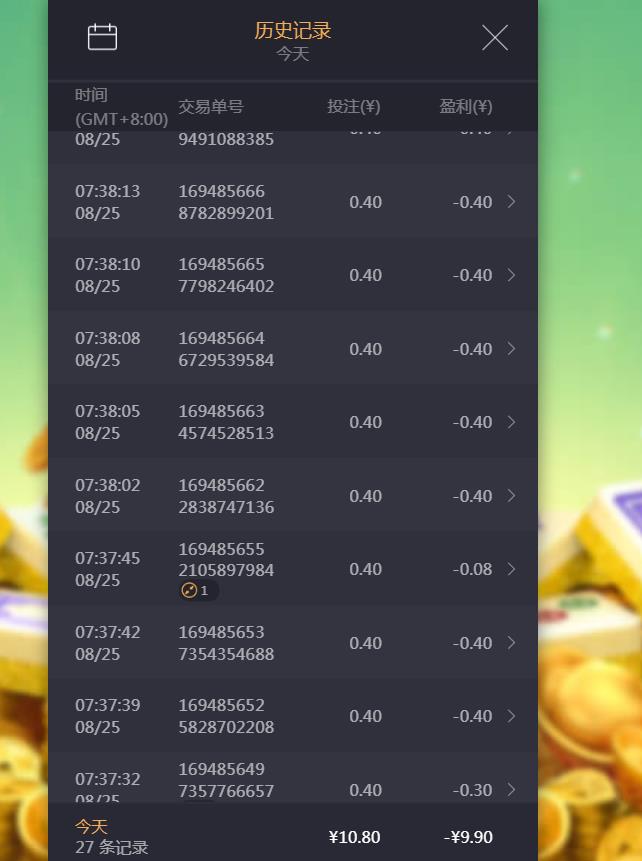Select transaction 1694856657798246402 row
This screenshot has width=642, height=861.
pyautogui.click(x=293, y=275)
